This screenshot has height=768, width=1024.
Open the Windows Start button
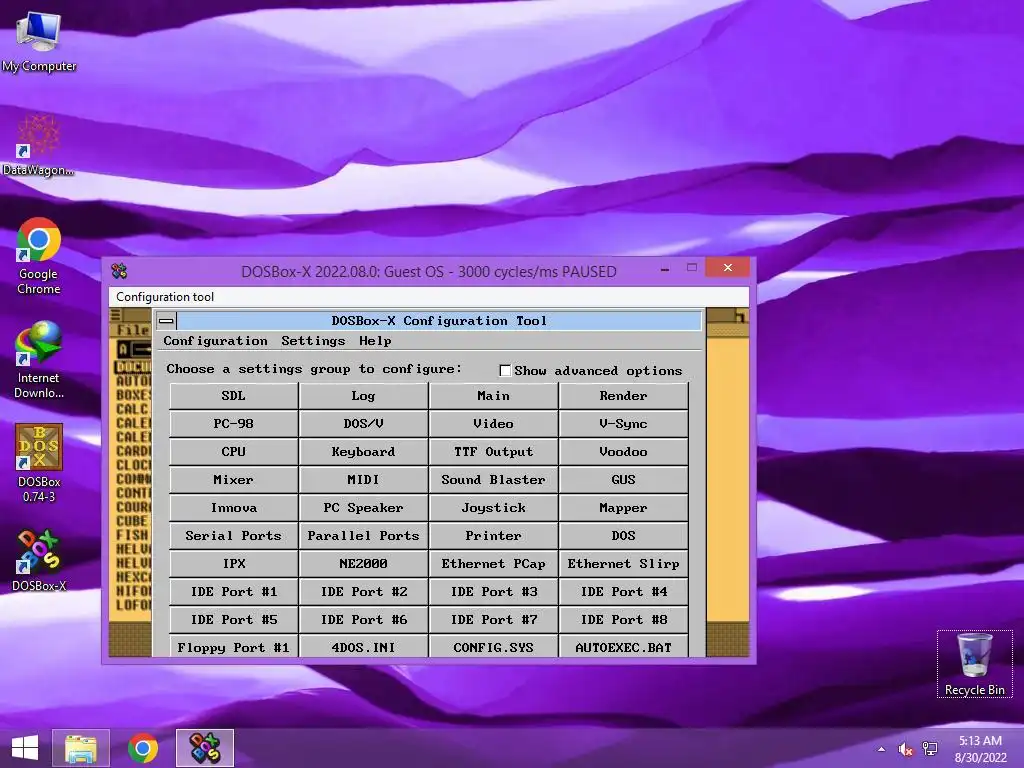[x=25, y=748]
